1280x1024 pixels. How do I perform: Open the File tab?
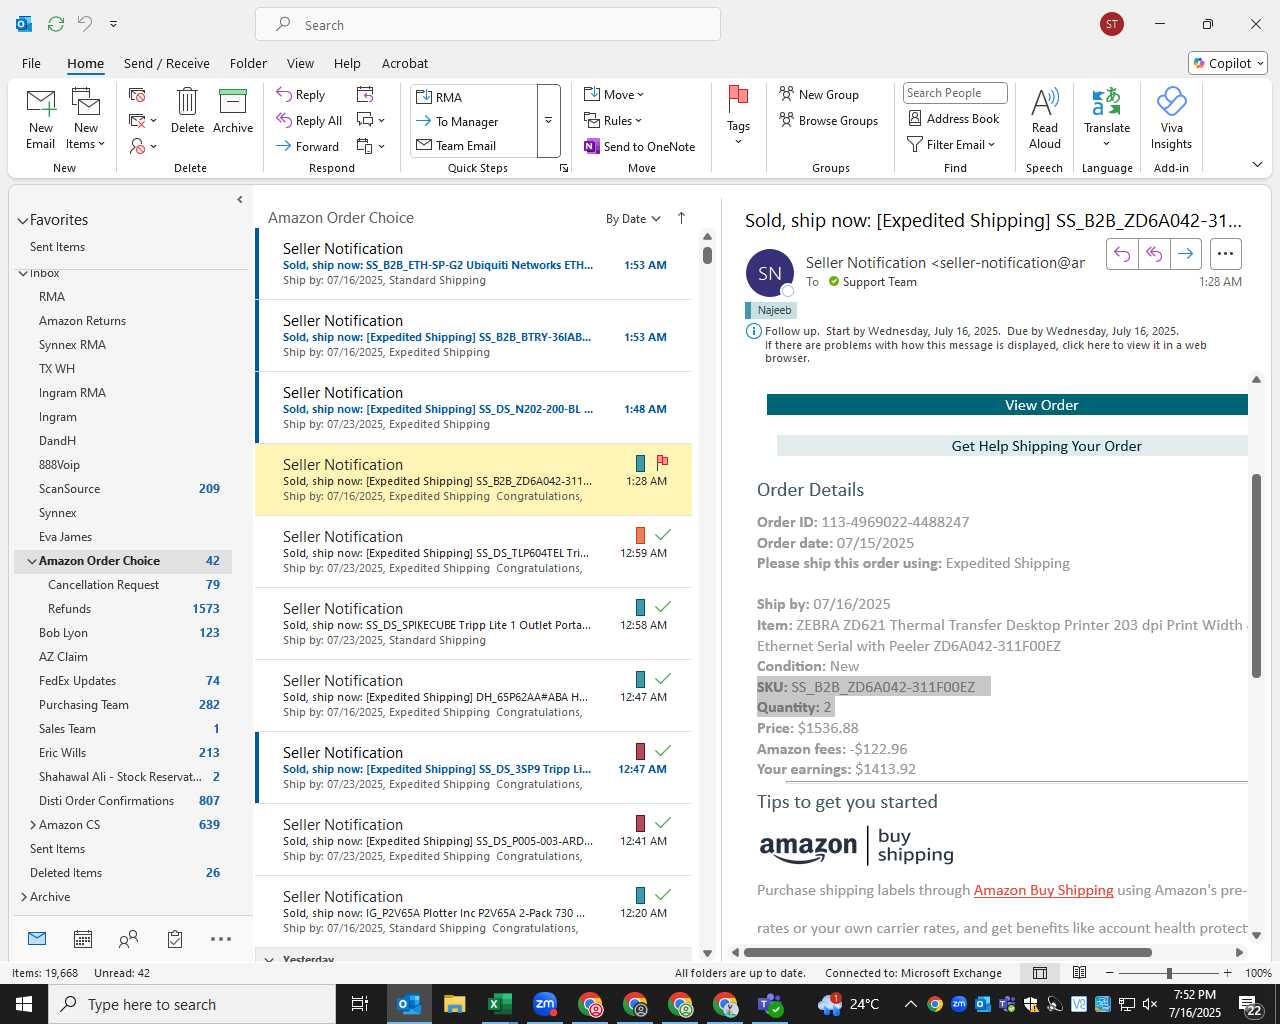click(x=31, y=63)
